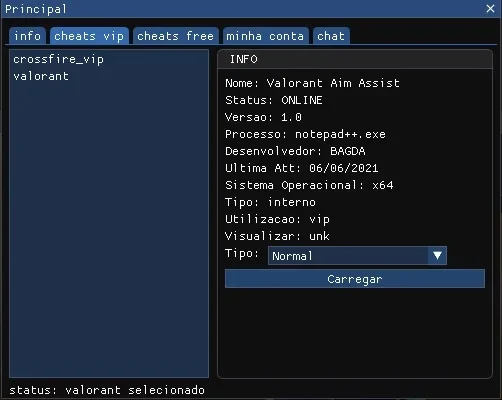Click the Nome: Valorant Aim Assist line

pyautogui.click(x=312, y=83)
